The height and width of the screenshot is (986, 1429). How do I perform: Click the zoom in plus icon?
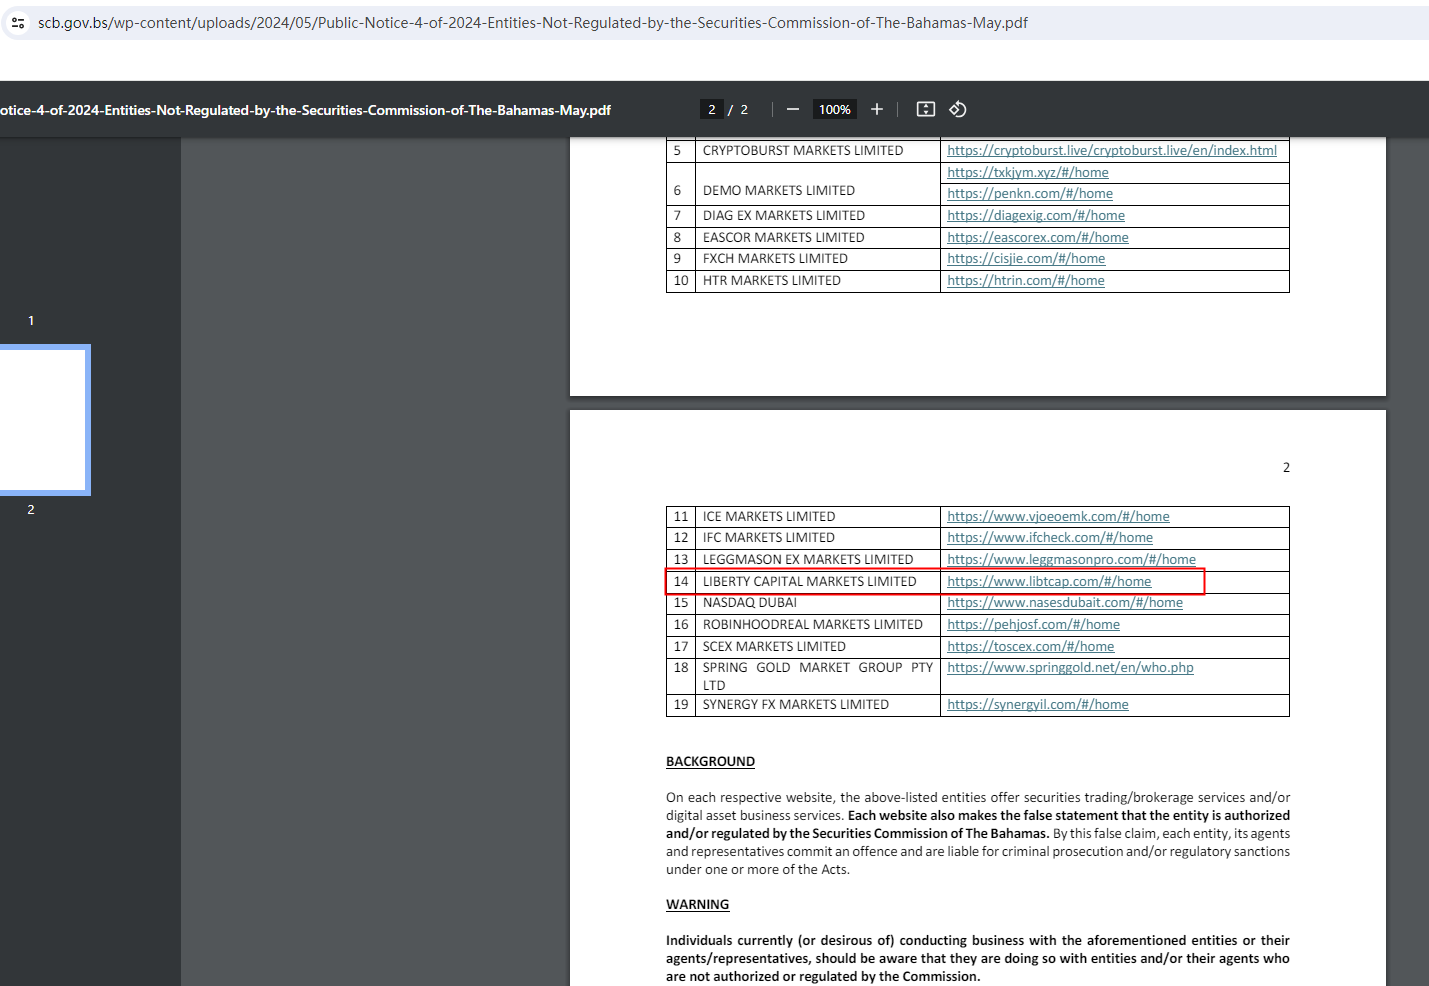coord(877,109)
